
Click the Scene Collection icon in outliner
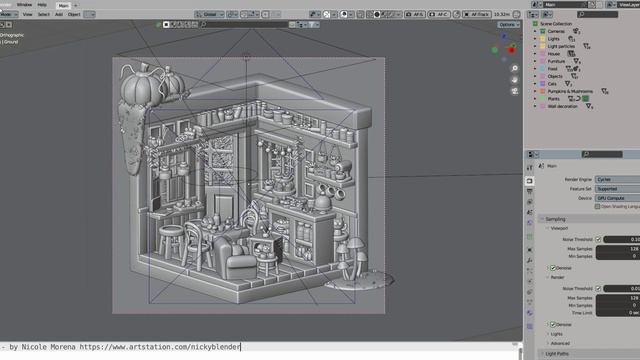pyautogui.click(x=535, y=24)
